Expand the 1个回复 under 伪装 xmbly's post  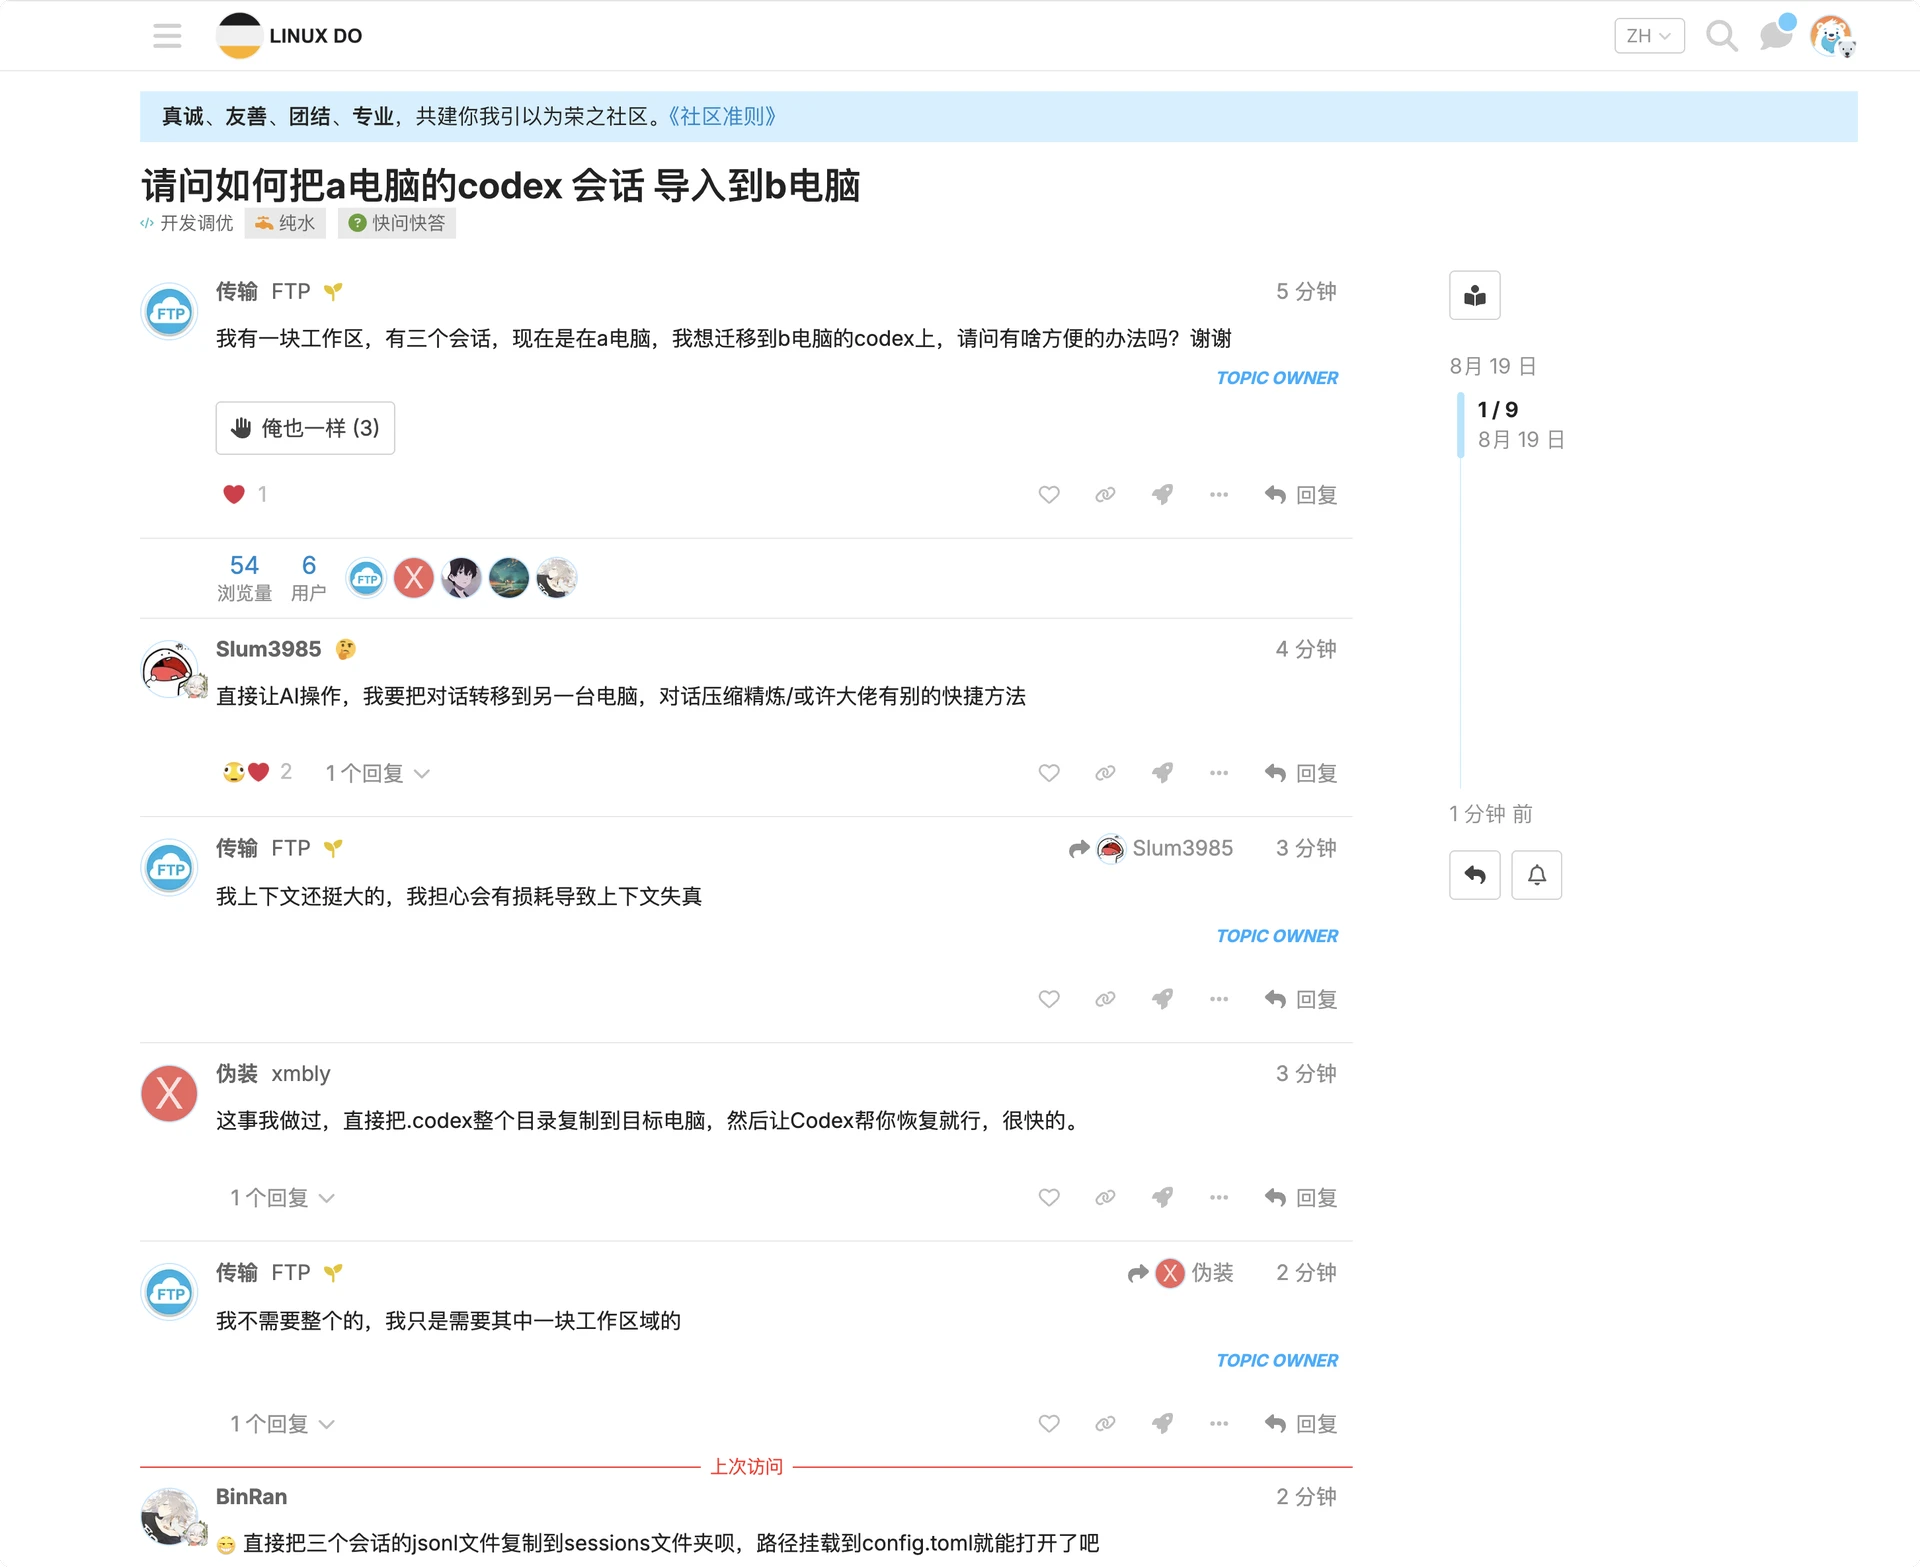tap(282, 1198)
